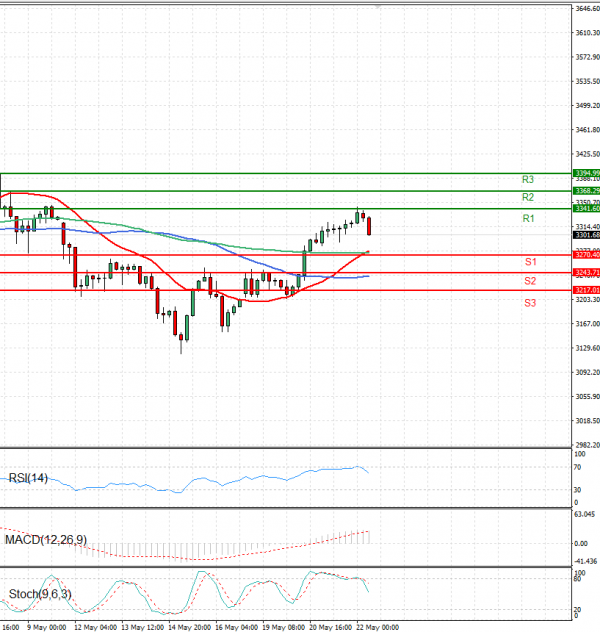Select the MACD(12,26,9) indicator label

point(46,540)
